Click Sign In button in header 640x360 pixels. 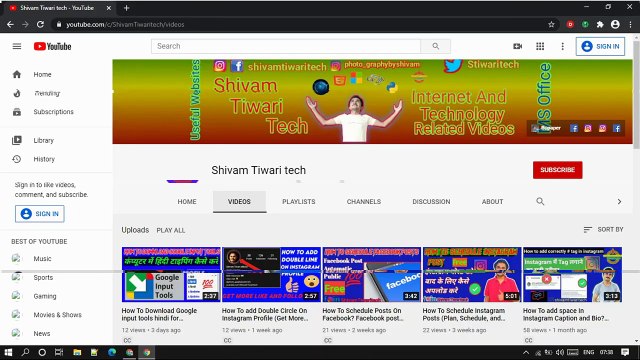(x=600, y=46)
